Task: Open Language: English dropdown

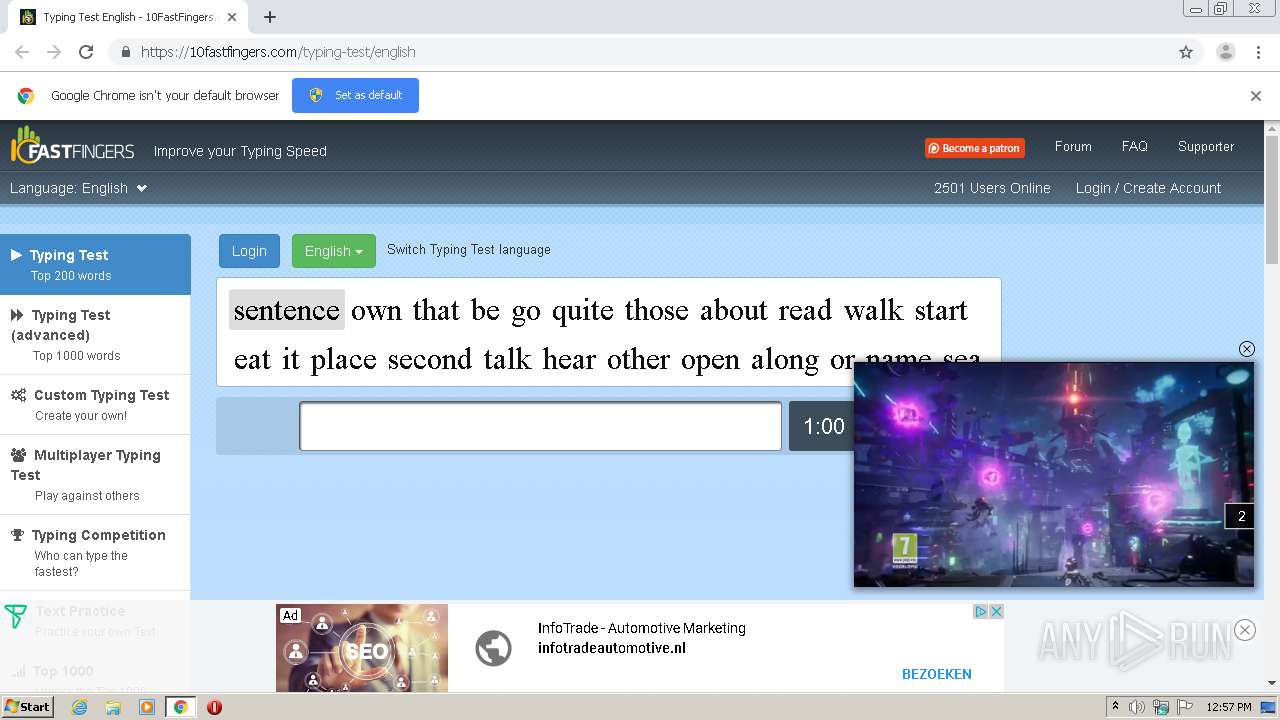Action: (79, 188)
